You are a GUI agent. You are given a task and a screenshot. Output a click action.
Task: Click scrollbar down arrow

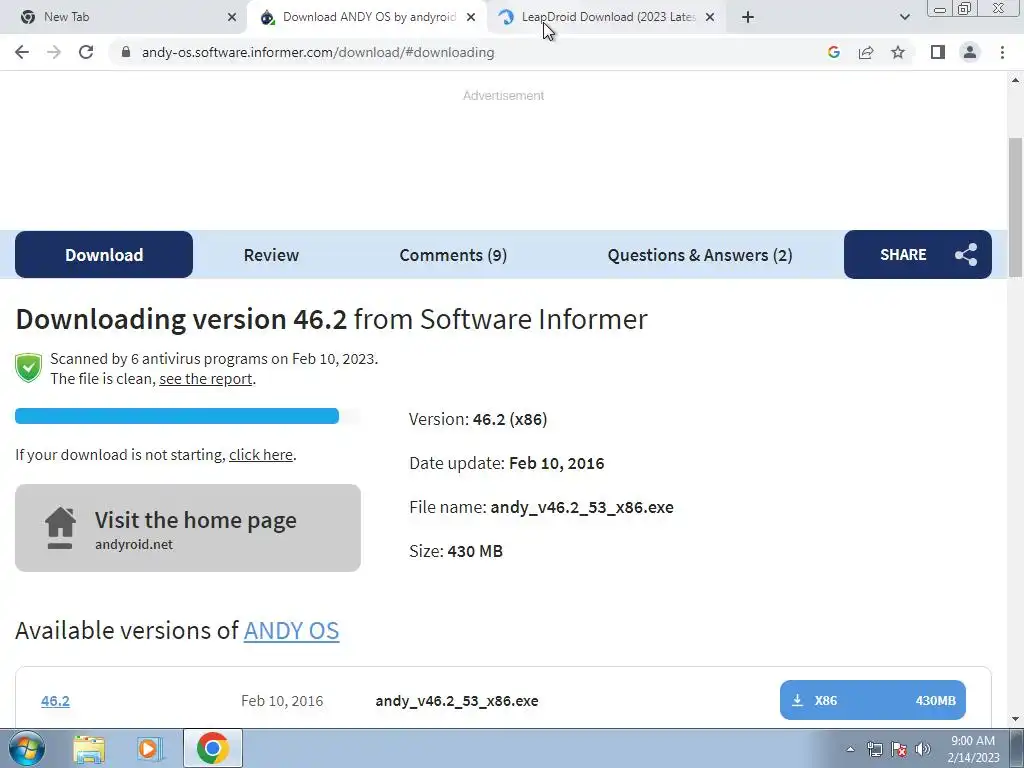pyautogui.click(x=1015, y=720)
